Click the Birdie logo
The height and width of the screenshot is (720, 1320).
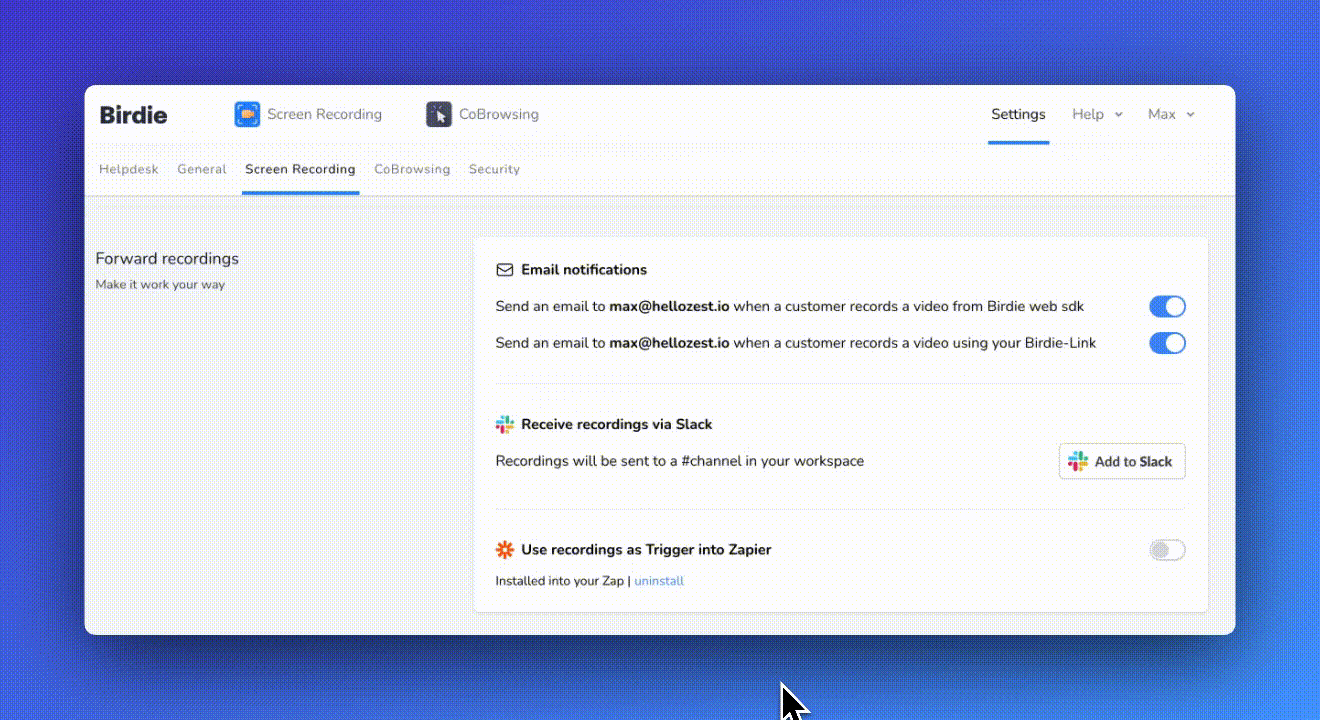click(133, 115)
